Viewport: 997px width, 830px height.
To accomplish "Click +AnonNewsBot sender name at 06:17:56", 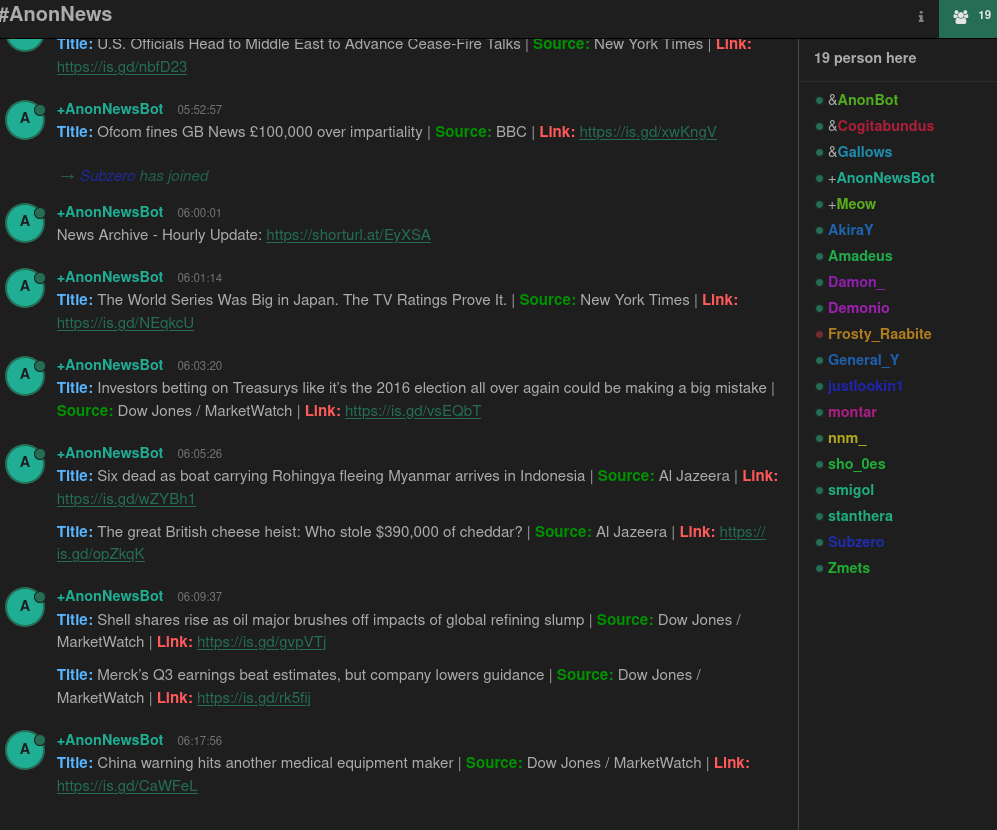I will pos(110,740).
